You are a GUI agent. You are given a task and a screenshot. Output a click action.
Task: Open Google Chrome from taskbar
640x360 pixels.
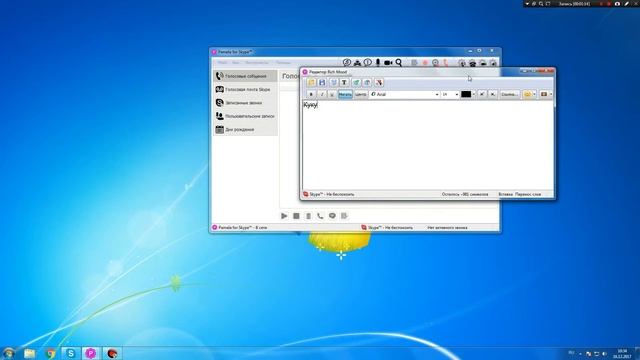(x=50, y=353)
